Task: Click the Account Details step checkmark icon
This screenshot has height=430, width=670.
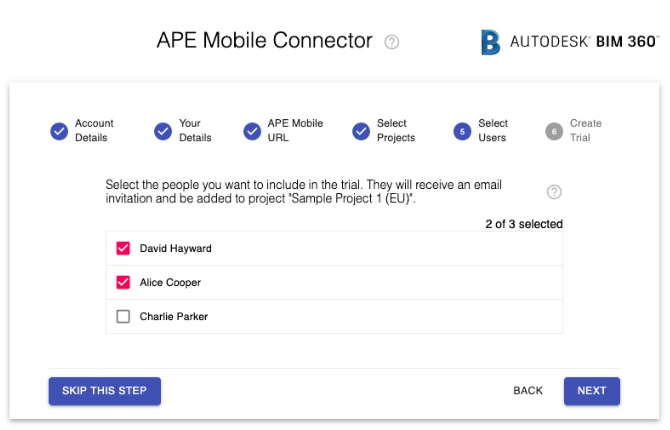Action: [x=59, y=131]
